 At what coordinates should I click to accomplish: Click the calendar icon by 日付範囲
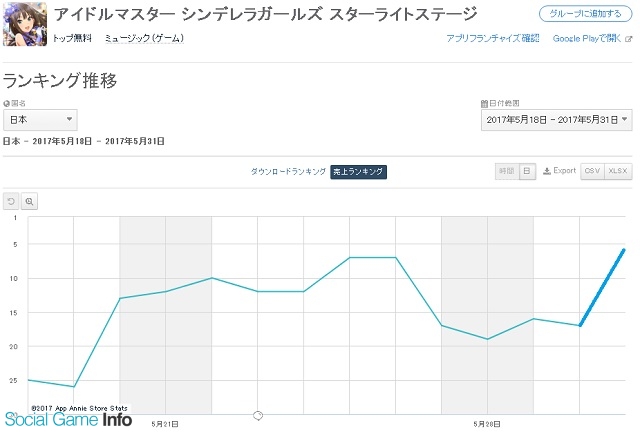pyautogui.click(x=484, y=104)
